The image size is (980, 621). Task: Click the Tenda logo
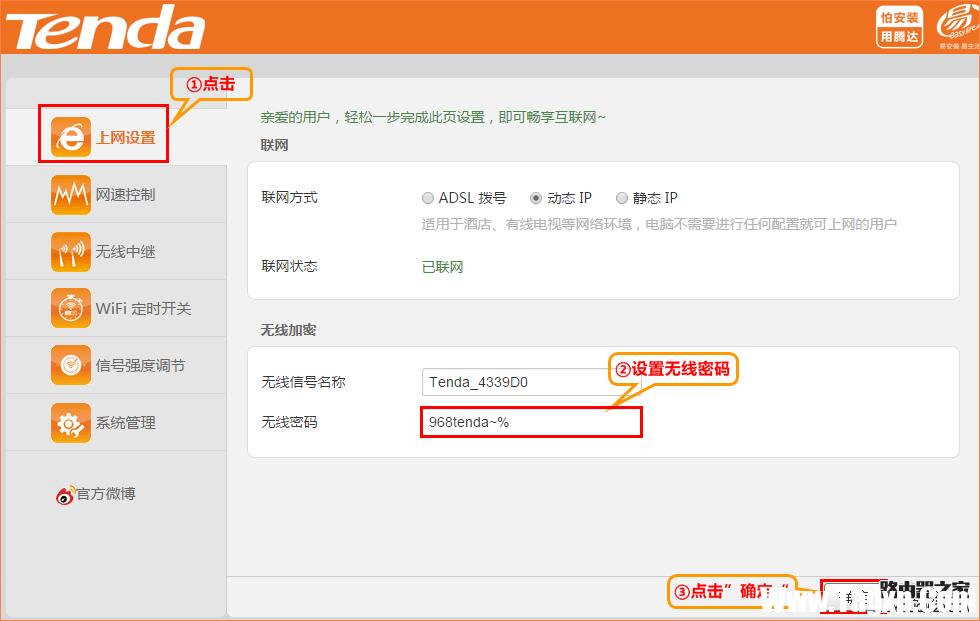(105, 27)
